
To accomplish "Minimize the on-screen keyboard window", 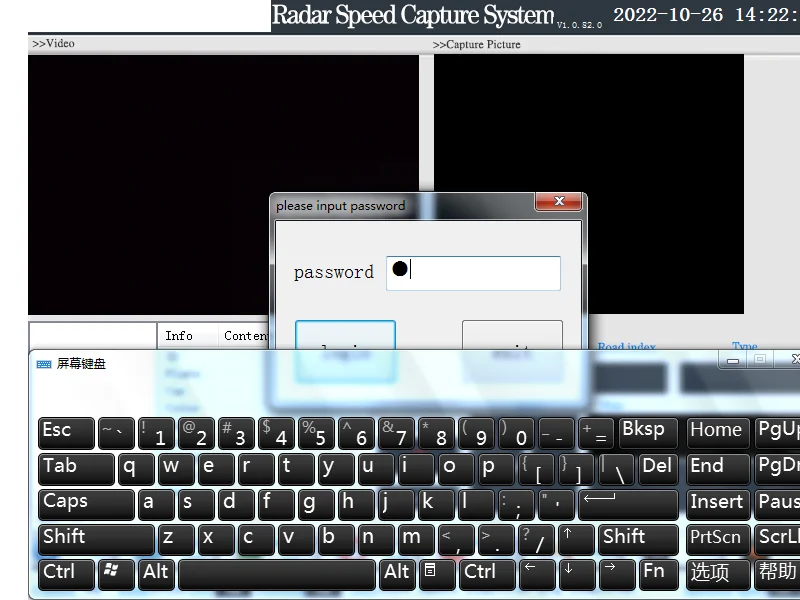I will (x=733, y=360).
